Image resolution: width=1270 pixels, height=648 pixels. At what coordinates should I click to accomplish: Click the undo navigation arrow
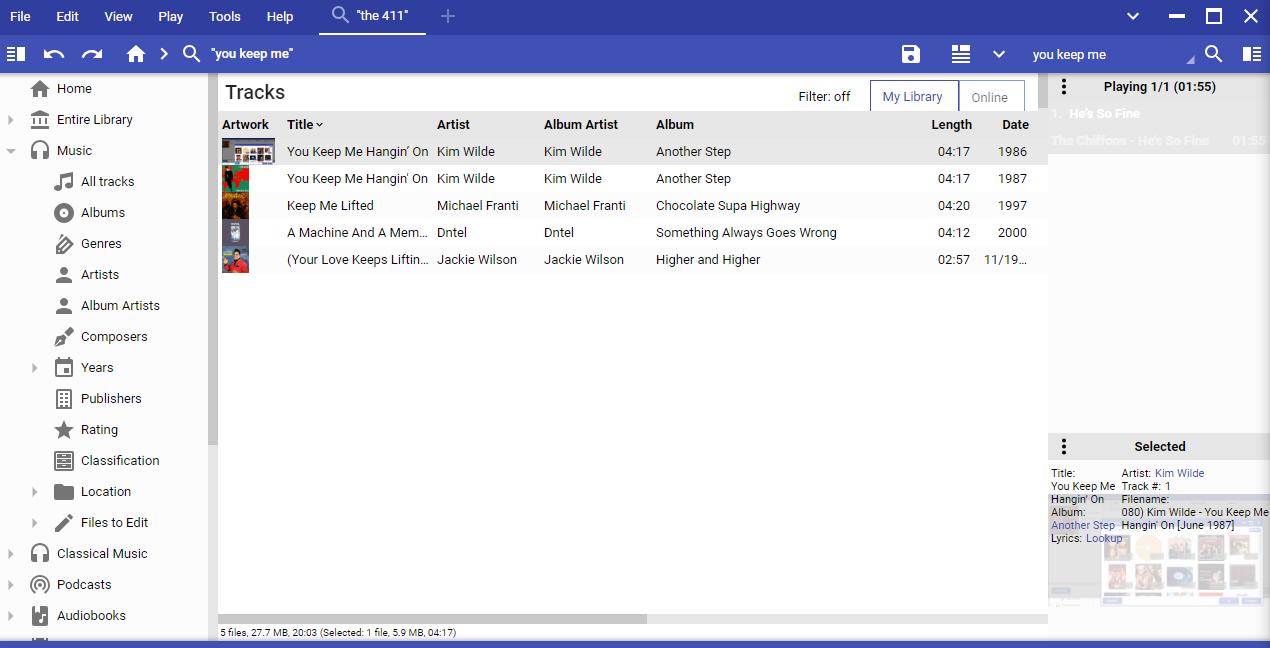(x=54, y=54)
